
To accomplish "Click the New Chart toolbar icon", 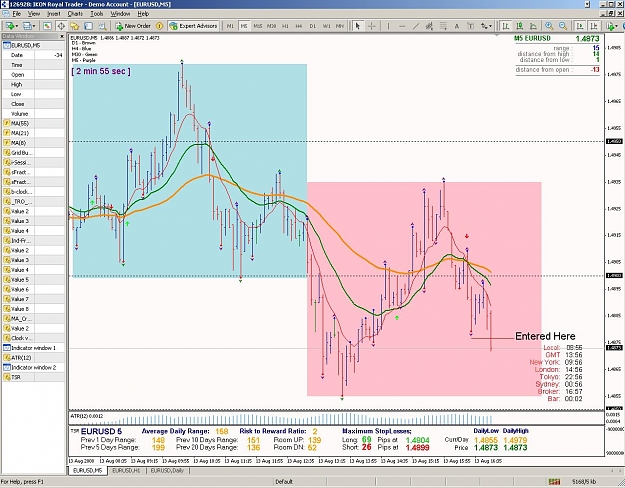I will pos(9,26).
